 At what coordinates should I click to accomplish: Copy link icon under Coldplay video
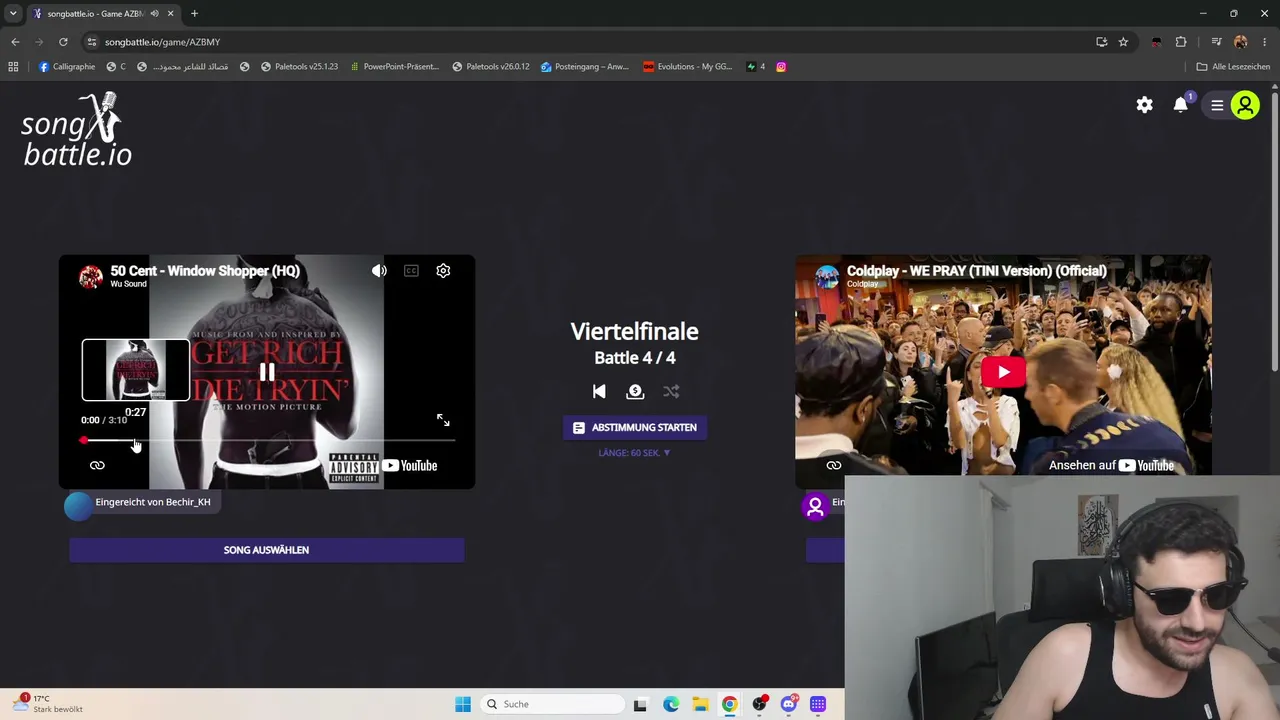[834, 465]
